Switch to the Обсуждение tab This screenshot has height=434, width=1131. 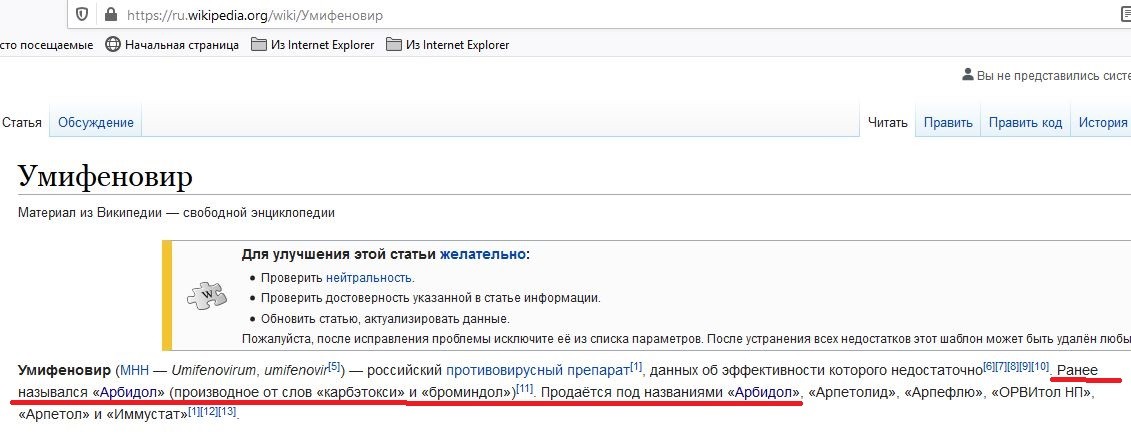[96, 123]
